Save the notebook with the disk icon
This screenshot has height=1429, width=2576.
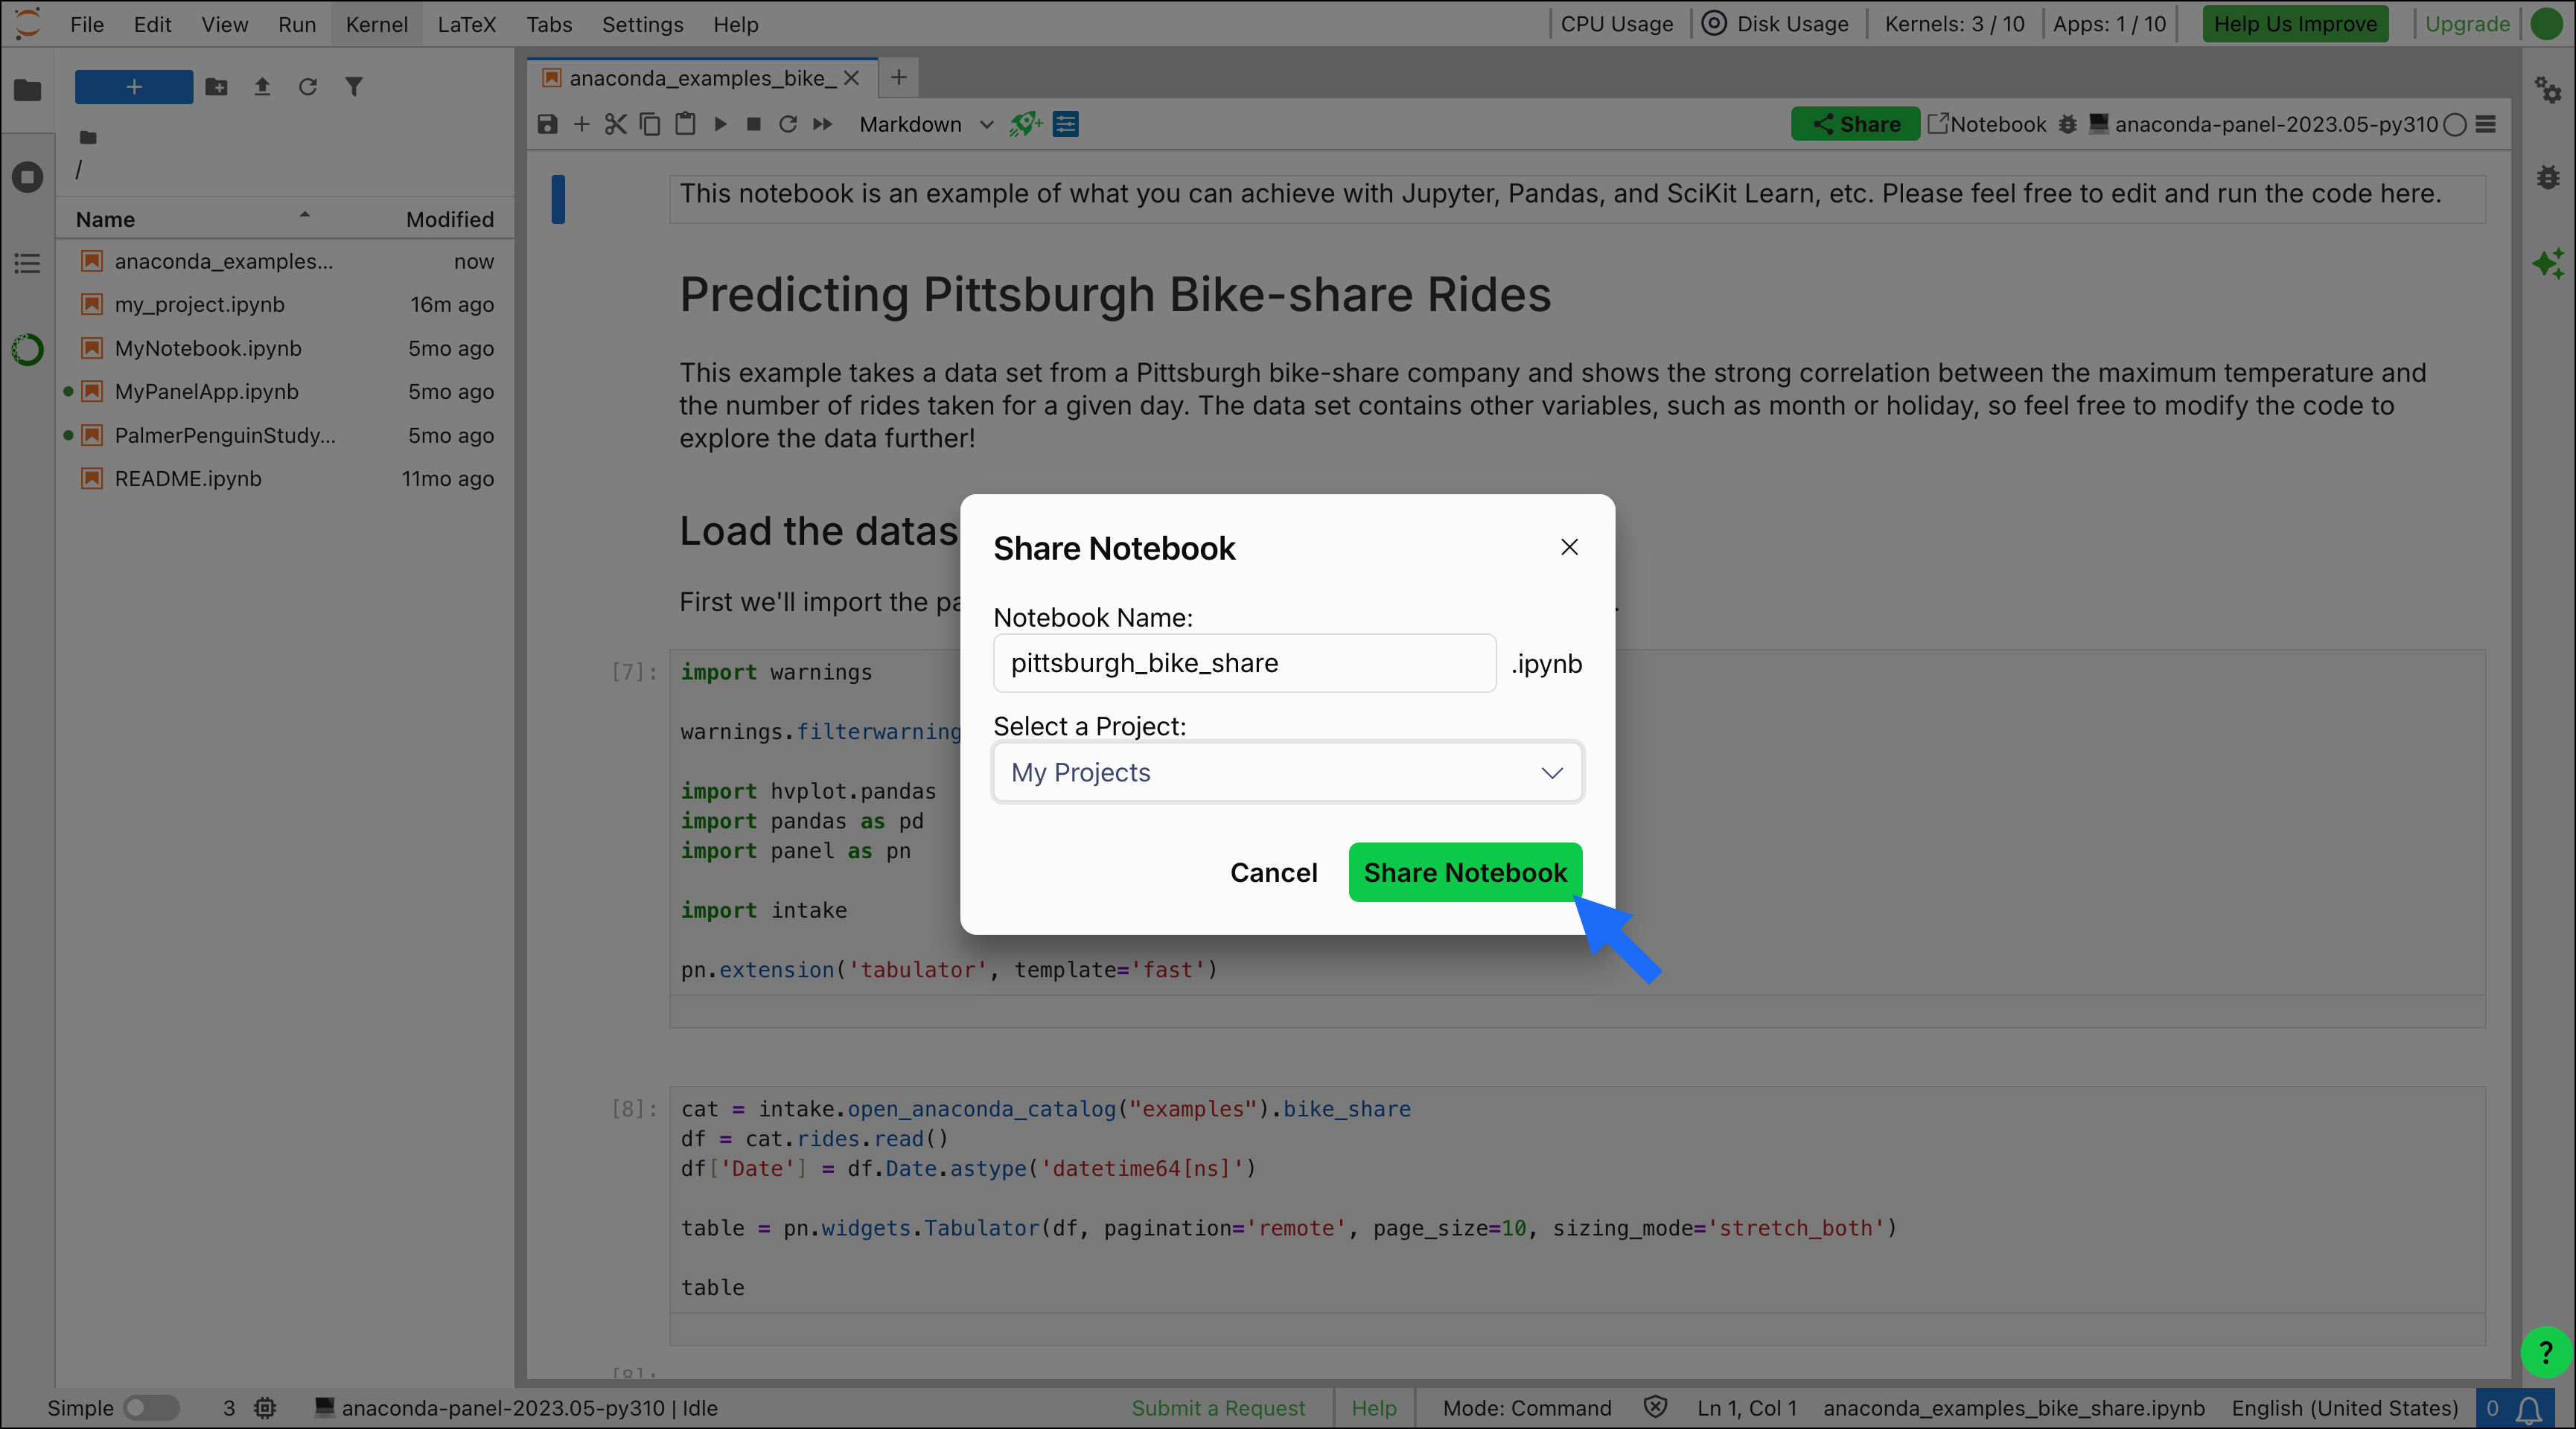[547, 124]
